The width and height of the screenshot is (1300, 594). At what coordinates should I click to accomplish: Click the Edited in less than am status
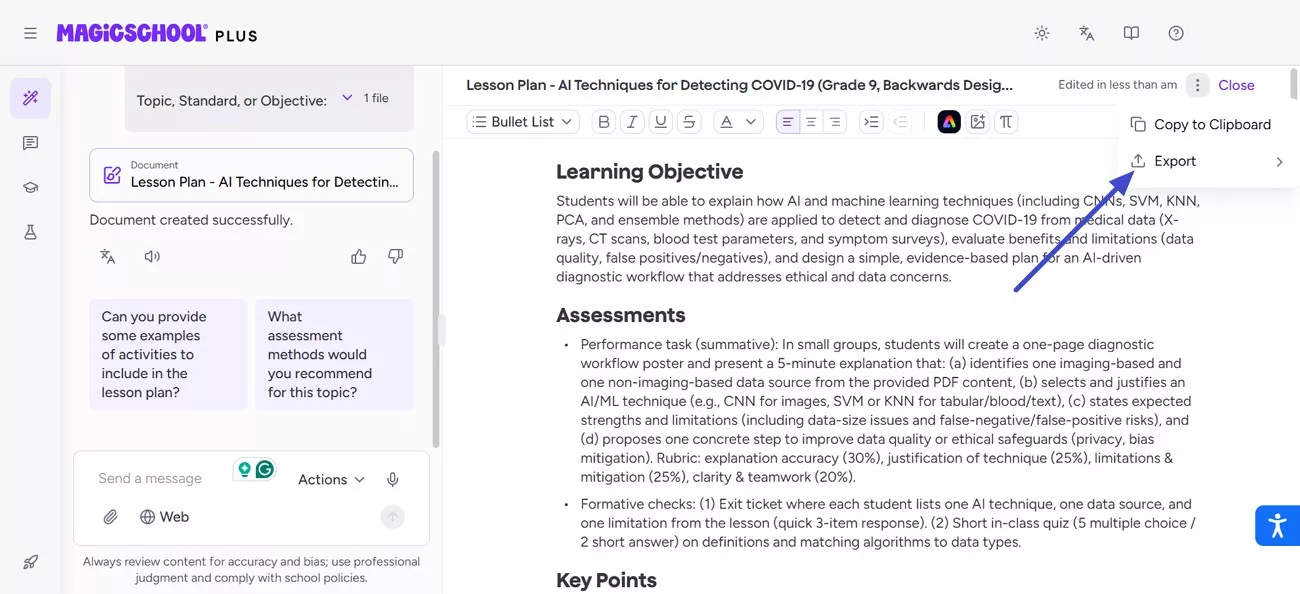[x=1118, y=85]
